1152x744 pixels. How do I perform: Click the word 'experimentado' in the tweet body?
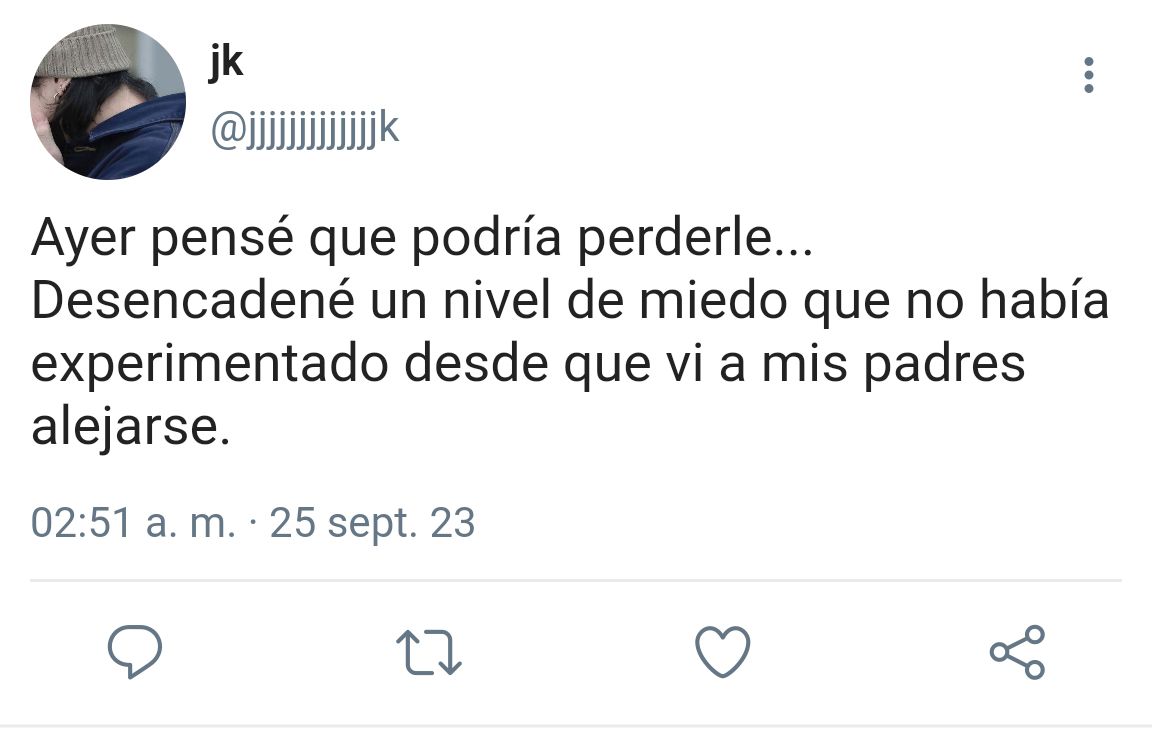(209, 365)
